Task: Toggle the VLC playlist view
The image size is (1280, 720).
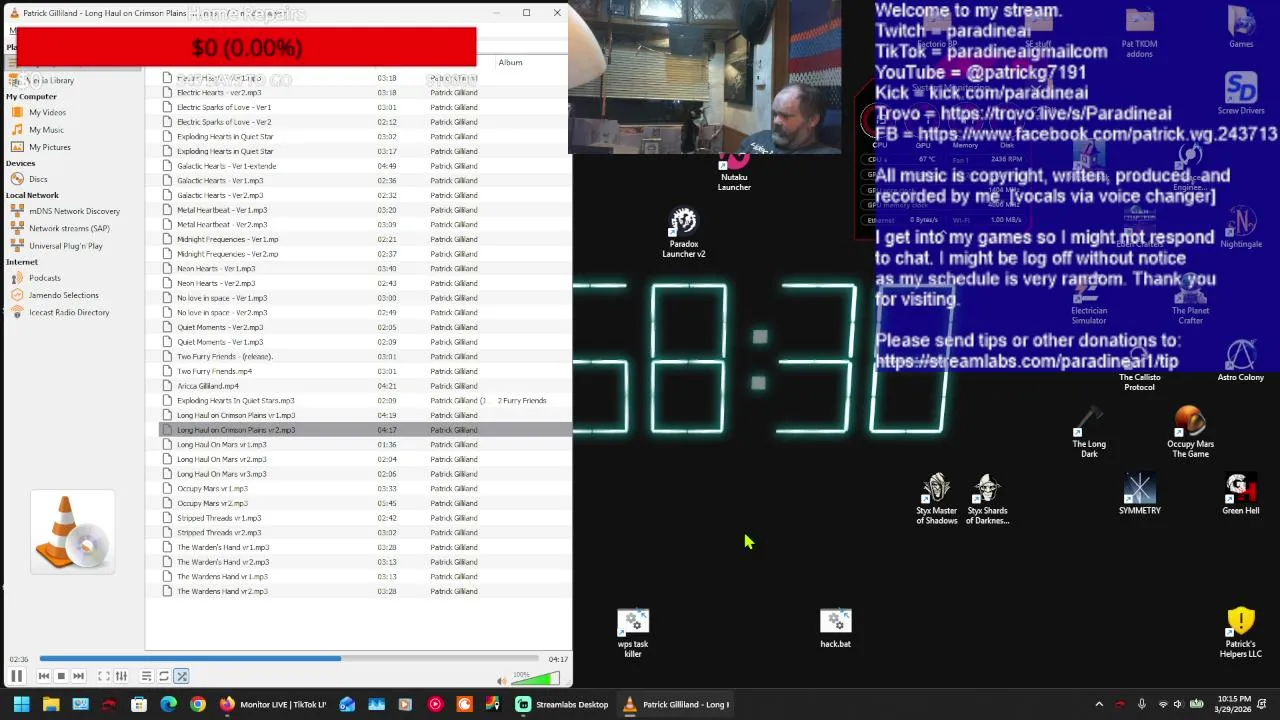Action: click(146, 676)
